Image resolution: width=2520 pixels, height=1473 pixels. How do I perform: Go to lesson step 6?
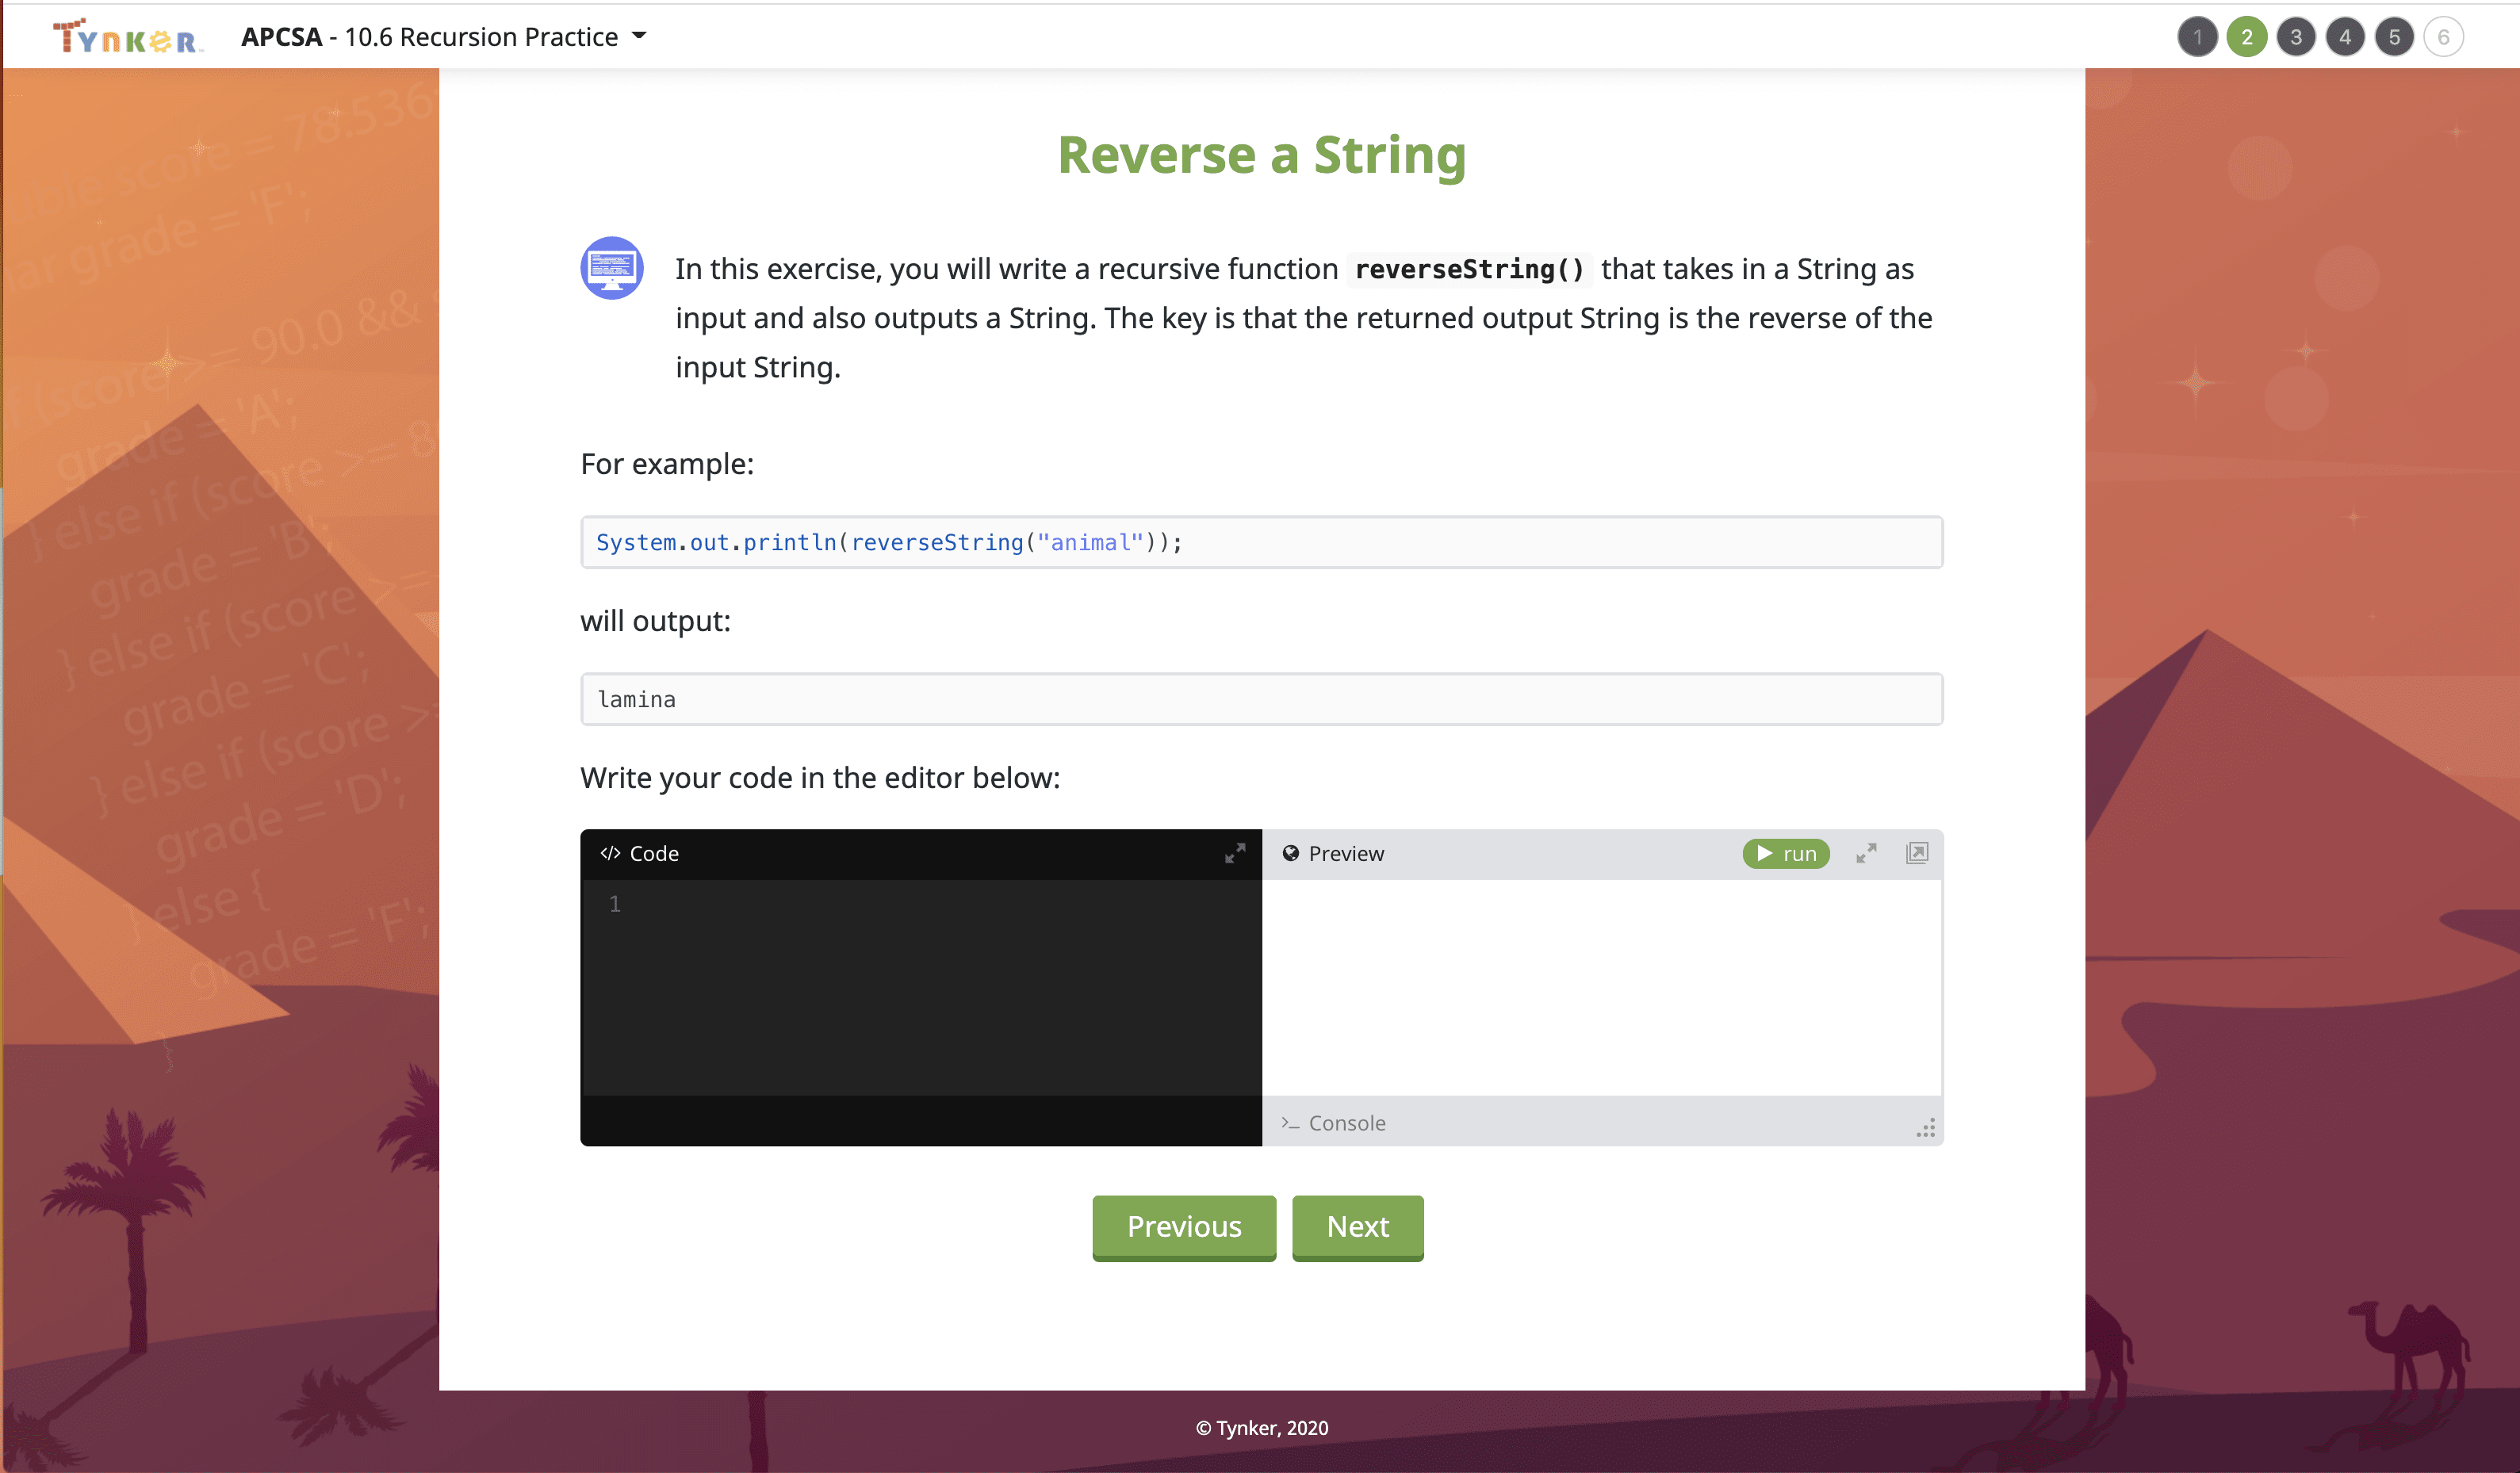click(2443, 37)
